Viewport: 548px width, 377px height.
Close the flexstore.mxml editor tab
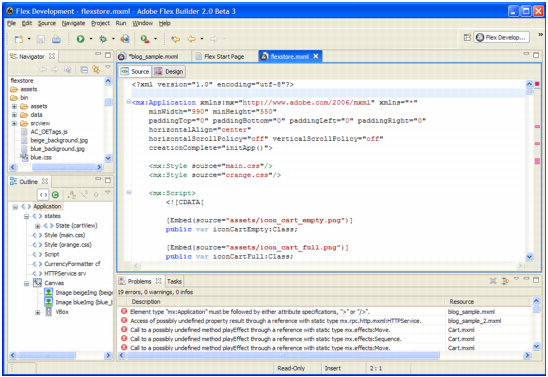click(316, 56)
